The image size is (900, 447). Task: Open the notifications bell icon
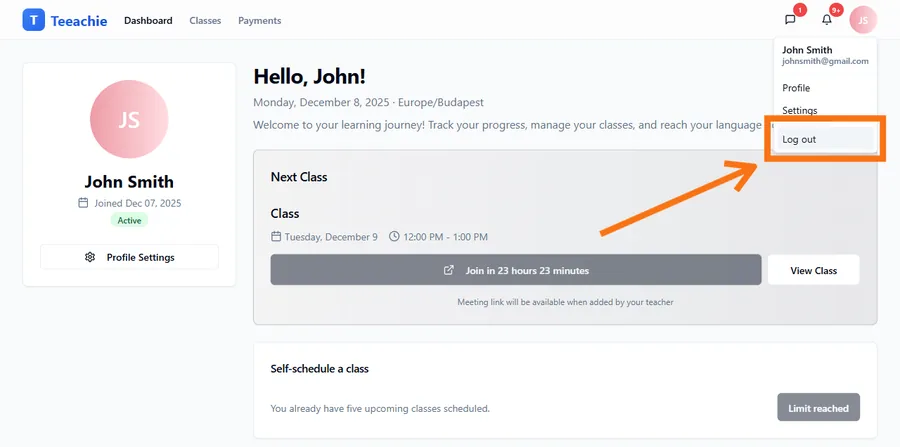pos(827,20)
